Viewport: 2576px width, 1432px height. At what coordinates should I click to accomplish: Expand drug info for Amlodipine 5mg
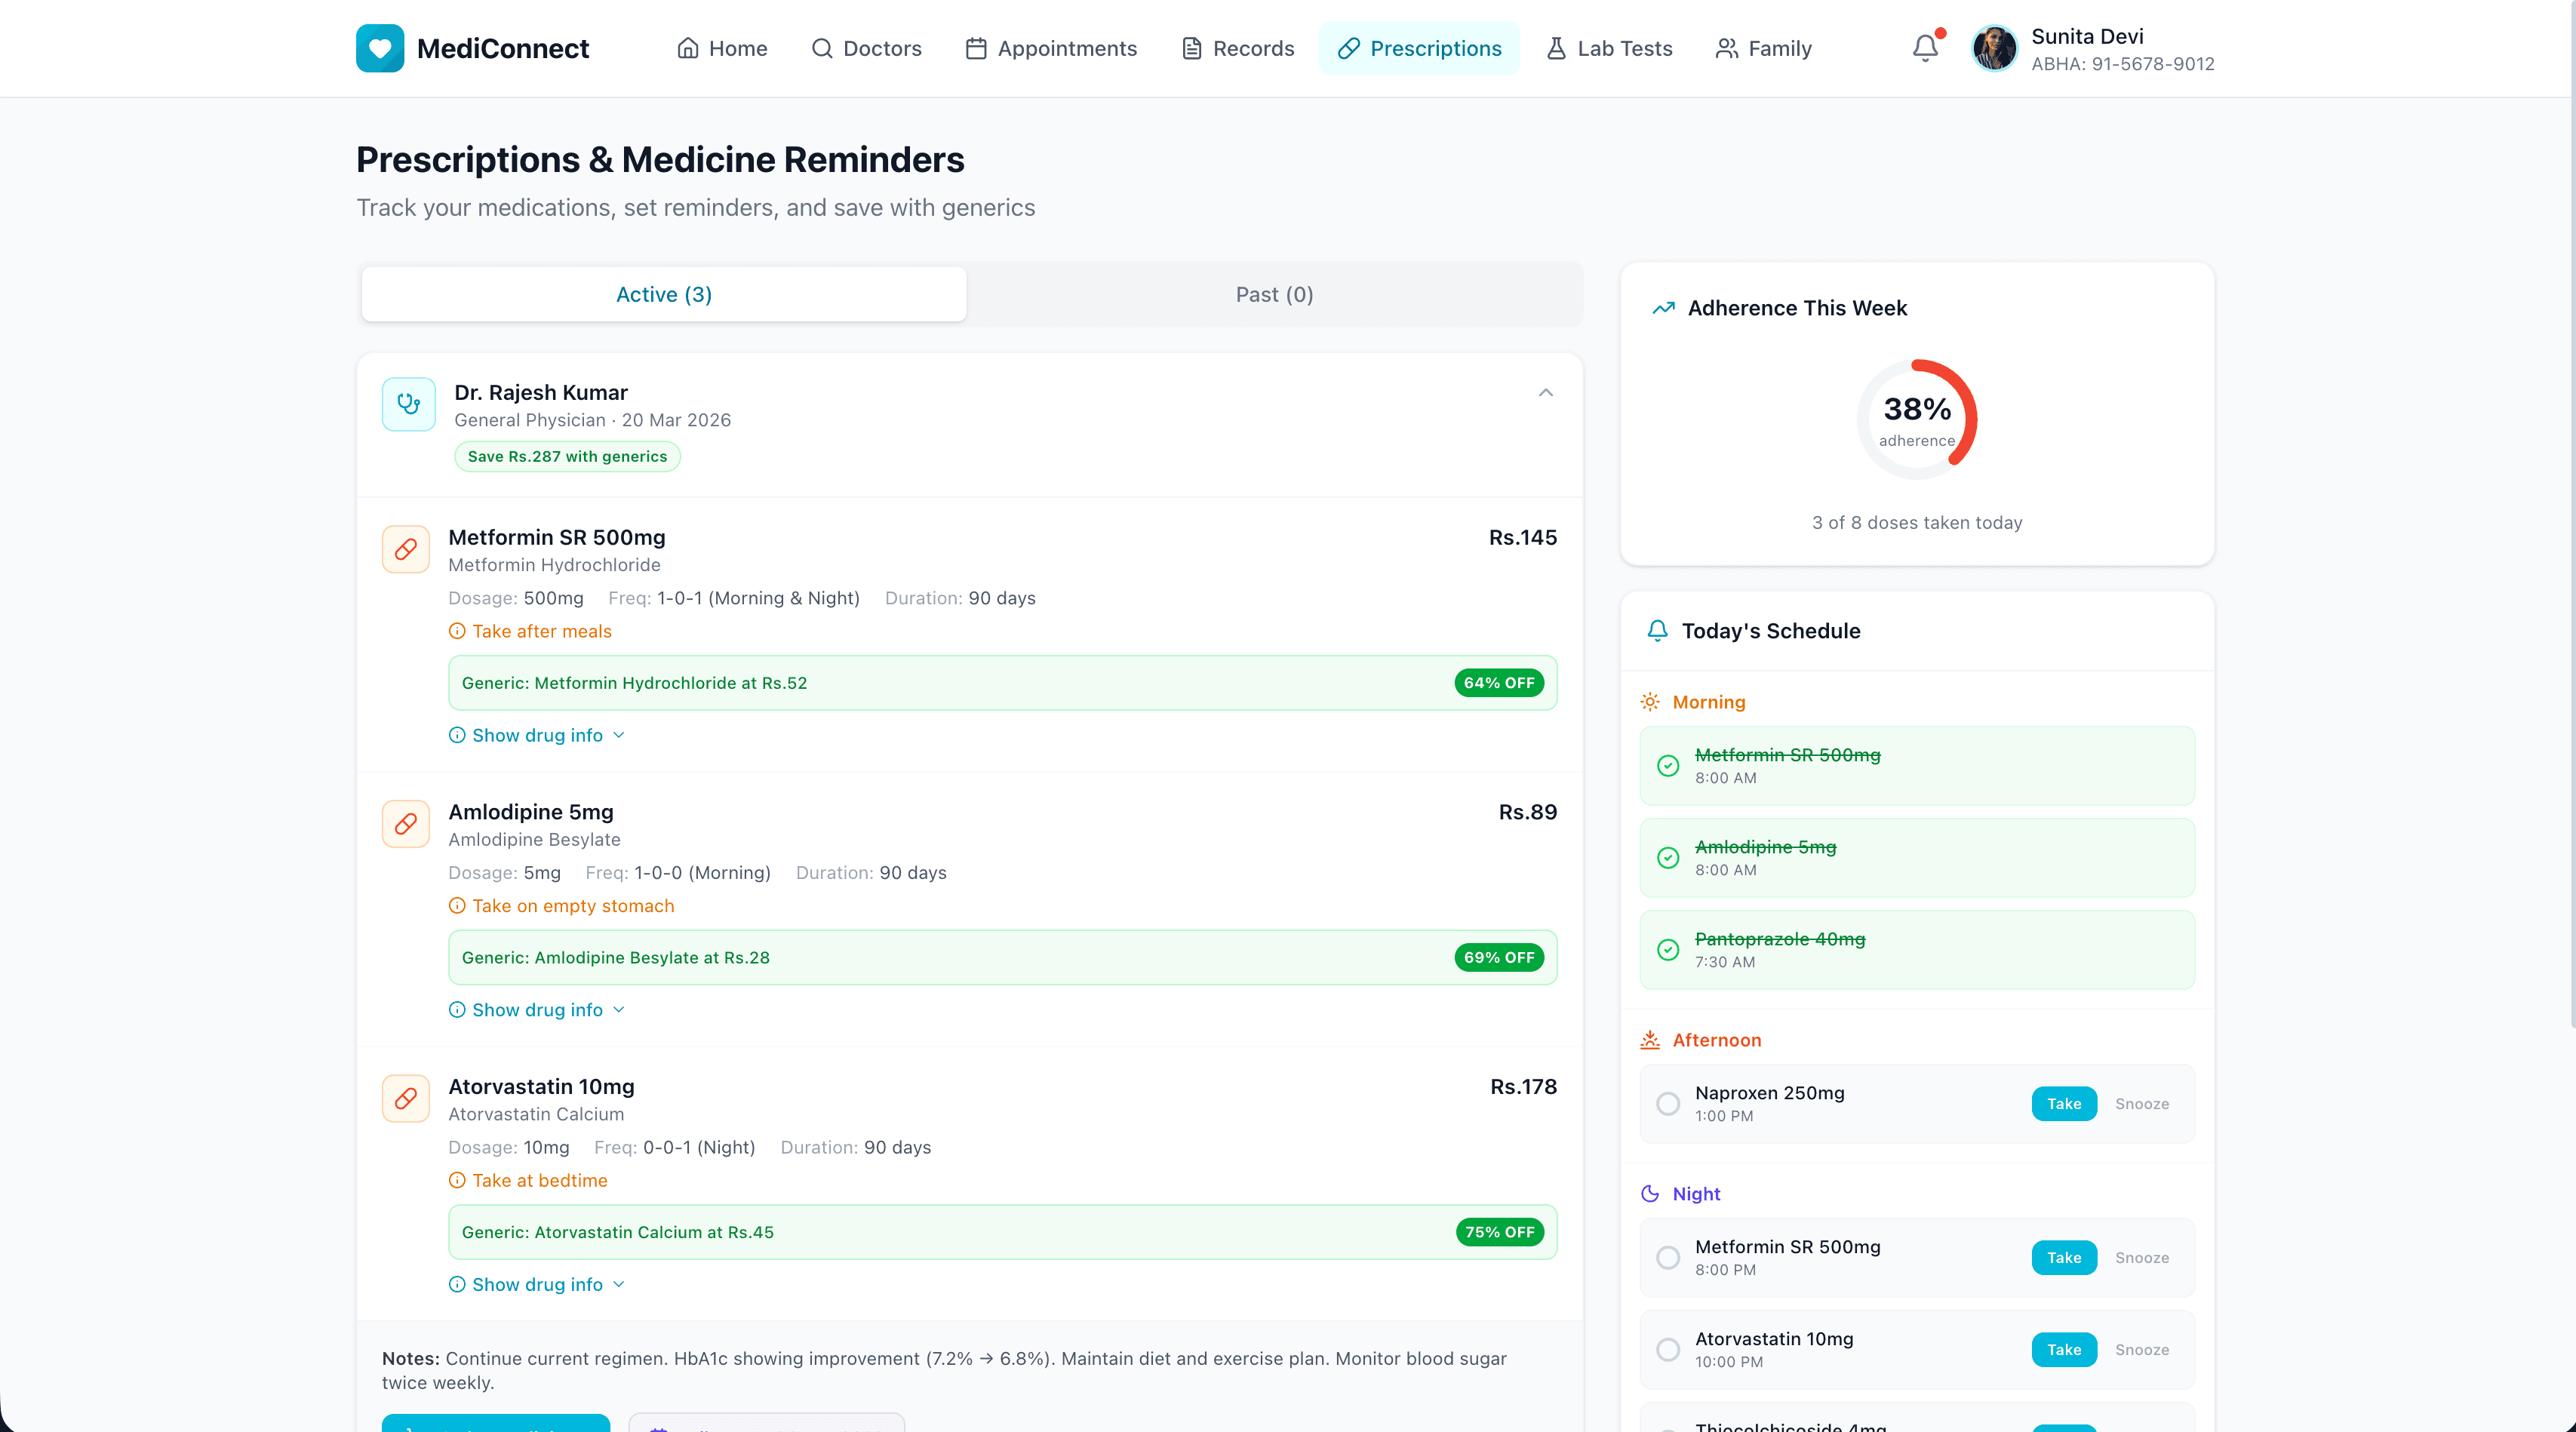(x=537, y=1009)
